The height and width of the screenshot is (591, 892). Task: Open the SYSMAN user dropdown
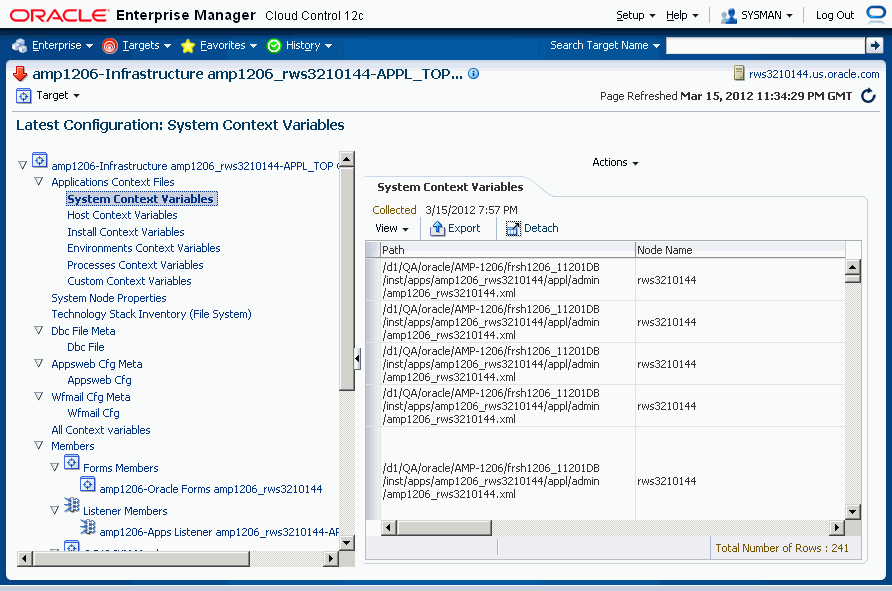(766, 15)
